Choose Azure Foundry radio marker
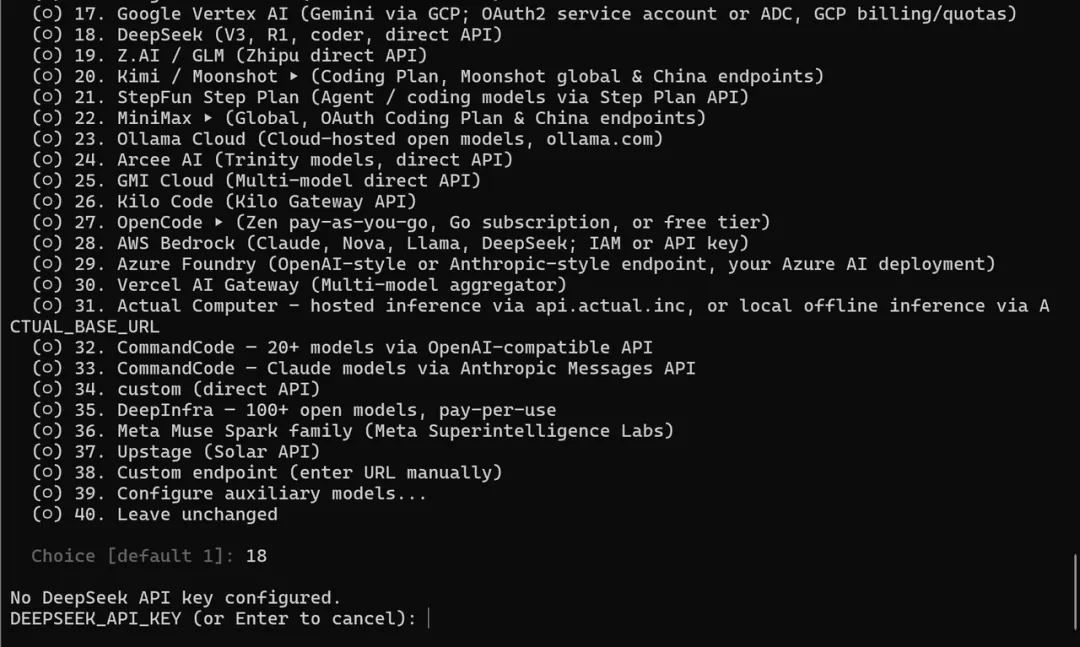1080x647 pixels. tap(47, 264)
